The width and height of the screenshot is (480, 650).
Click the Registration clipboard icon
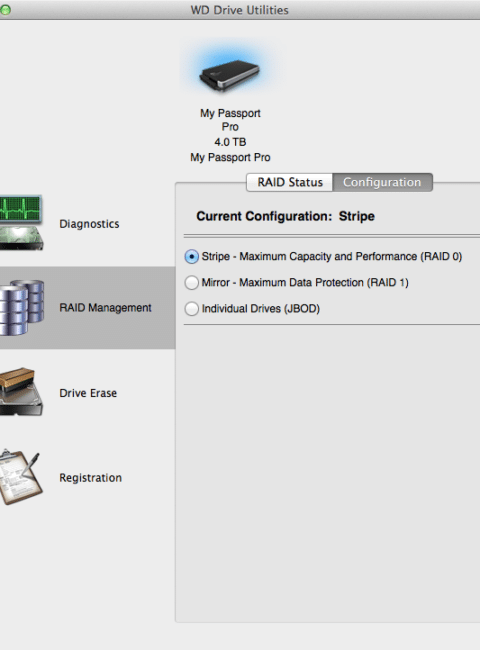point(21,477)
